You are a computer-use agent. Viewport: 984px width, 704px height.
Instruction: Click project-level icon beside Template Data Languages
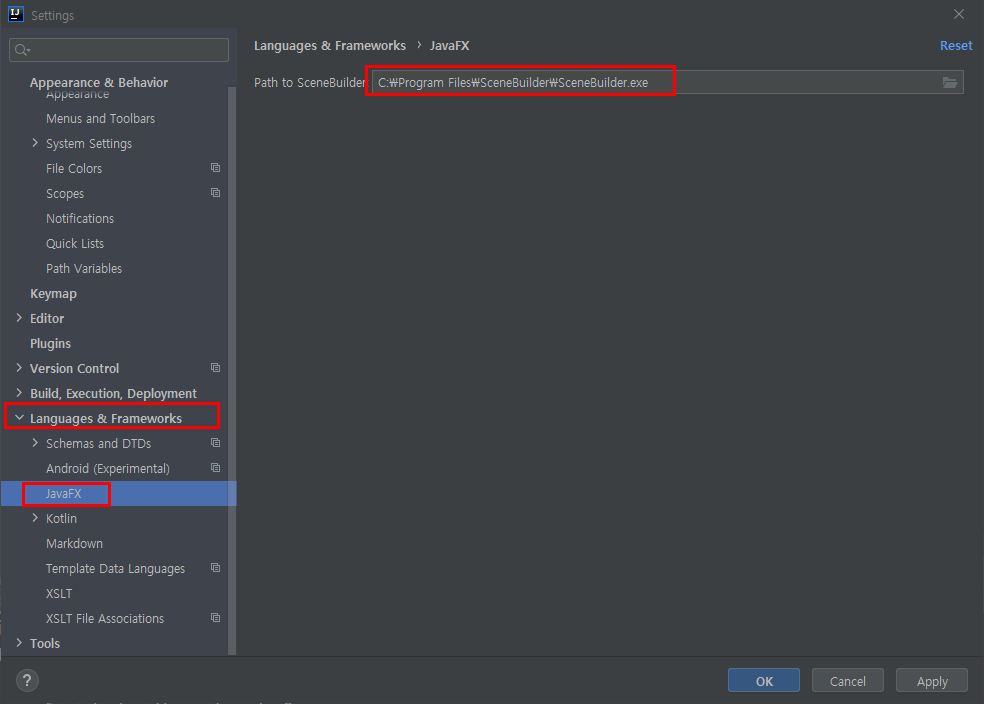tap(215, 568)
